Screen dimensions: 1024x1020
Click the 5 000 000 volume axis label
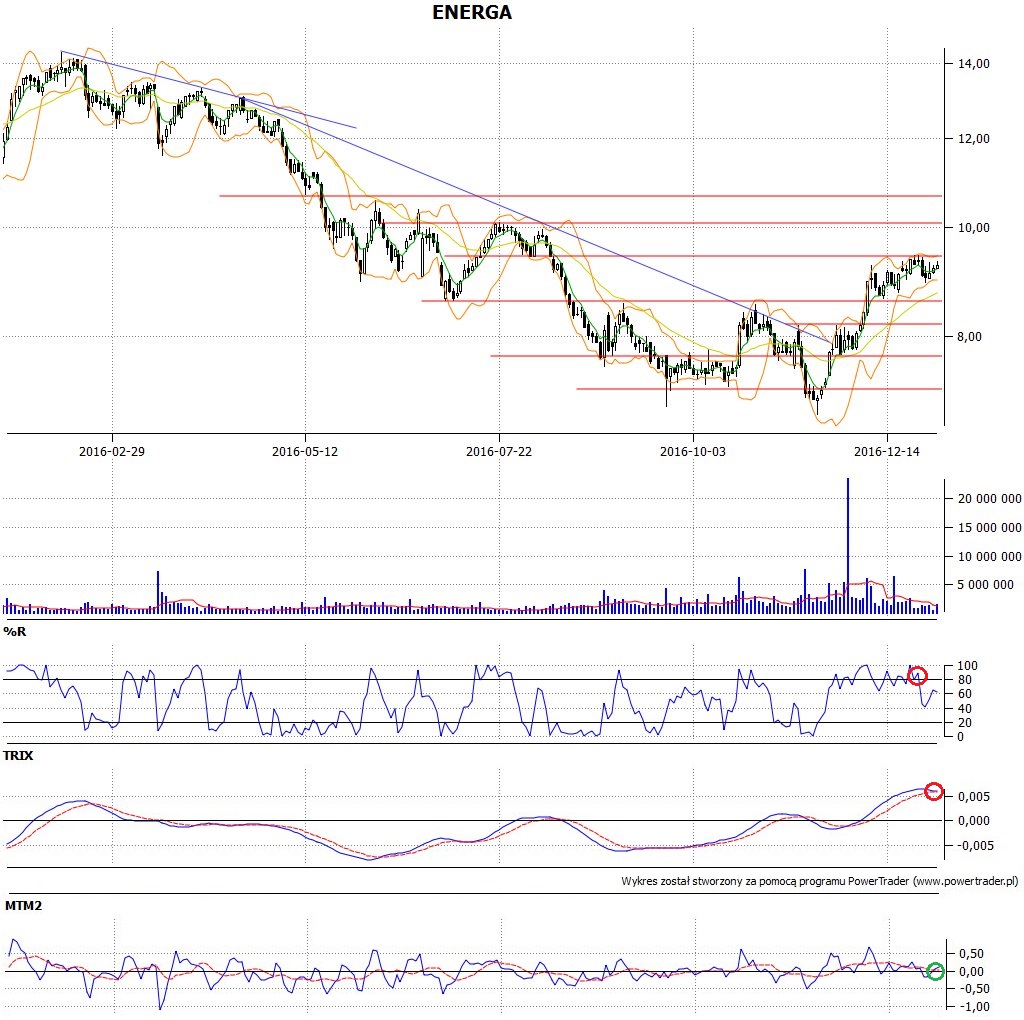985,584
